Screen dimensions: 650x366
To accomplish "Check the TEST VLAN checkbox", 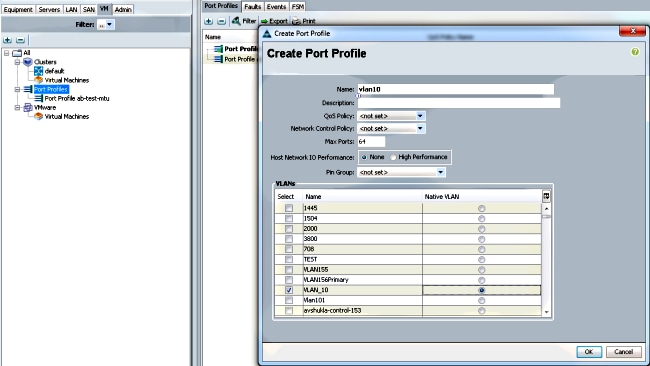I will coord(289,259).
